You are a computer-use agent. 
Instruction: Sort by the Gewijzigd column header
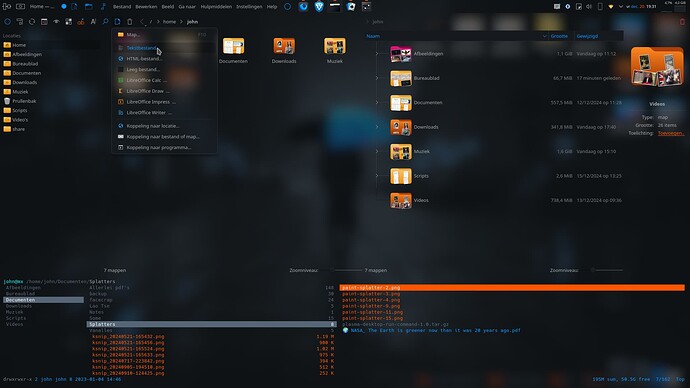598,36
